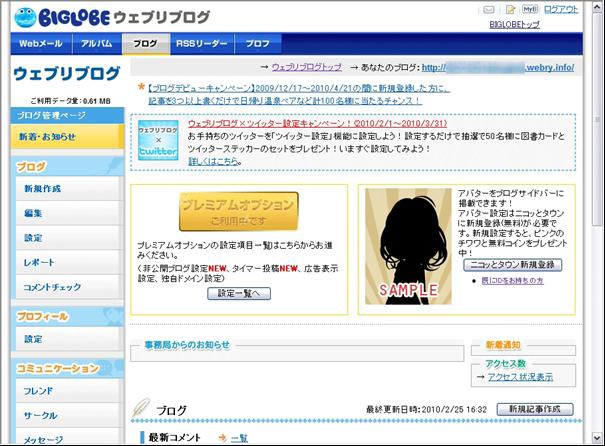Open 設定 under the プロフィール section
Image resolution: width=605 pixels, height=446 pixels.
click(x=69, y=339)
